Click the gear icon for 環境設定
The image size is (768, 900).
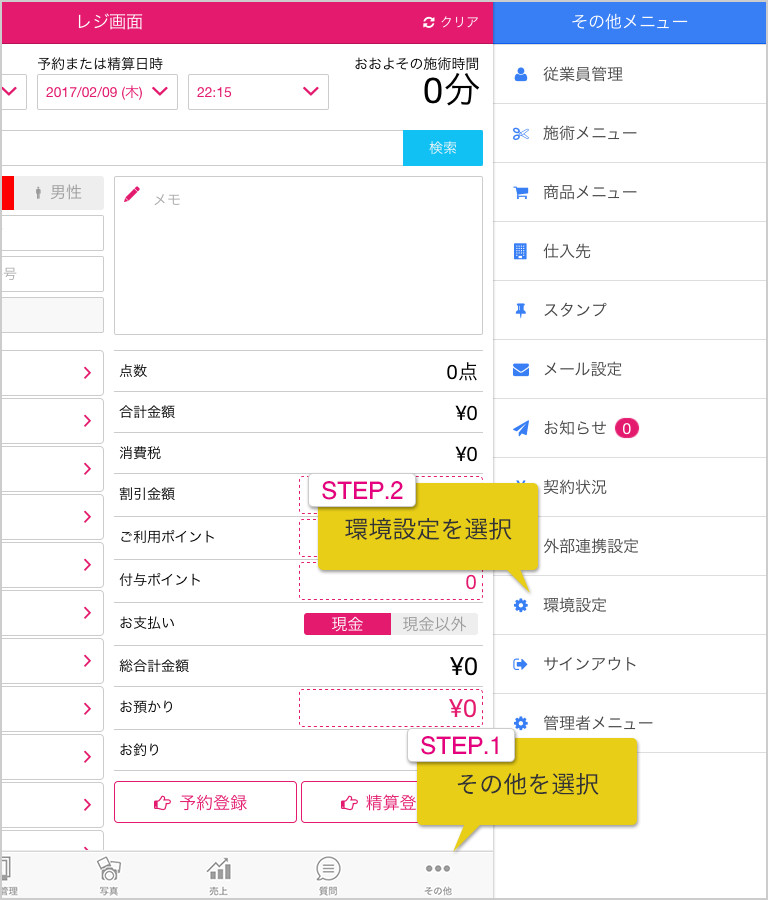click(x=521, y=605)
